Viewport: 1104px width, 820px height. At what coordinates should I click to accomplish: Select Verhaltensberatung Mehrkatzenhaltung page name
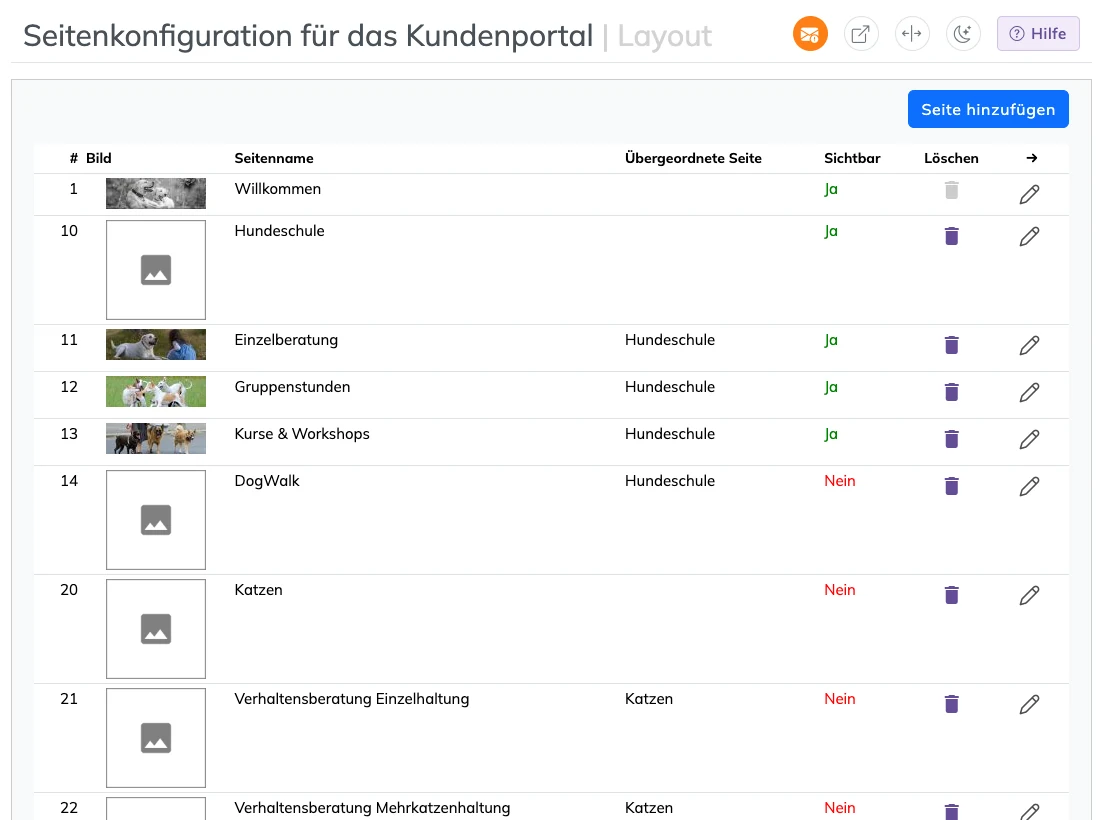372,809
